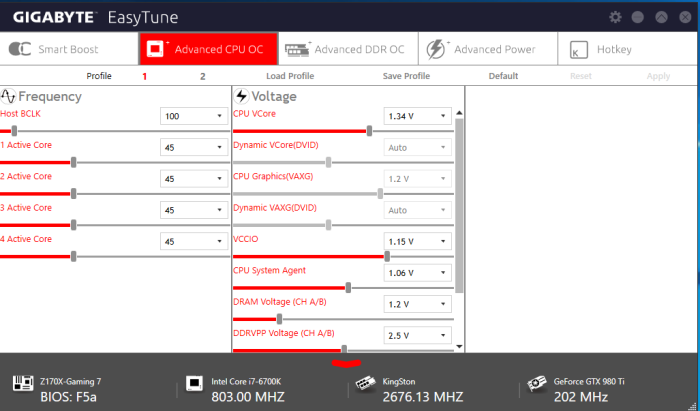Click Load Profile
The image size is (700, 411).
tap(290, 76)
